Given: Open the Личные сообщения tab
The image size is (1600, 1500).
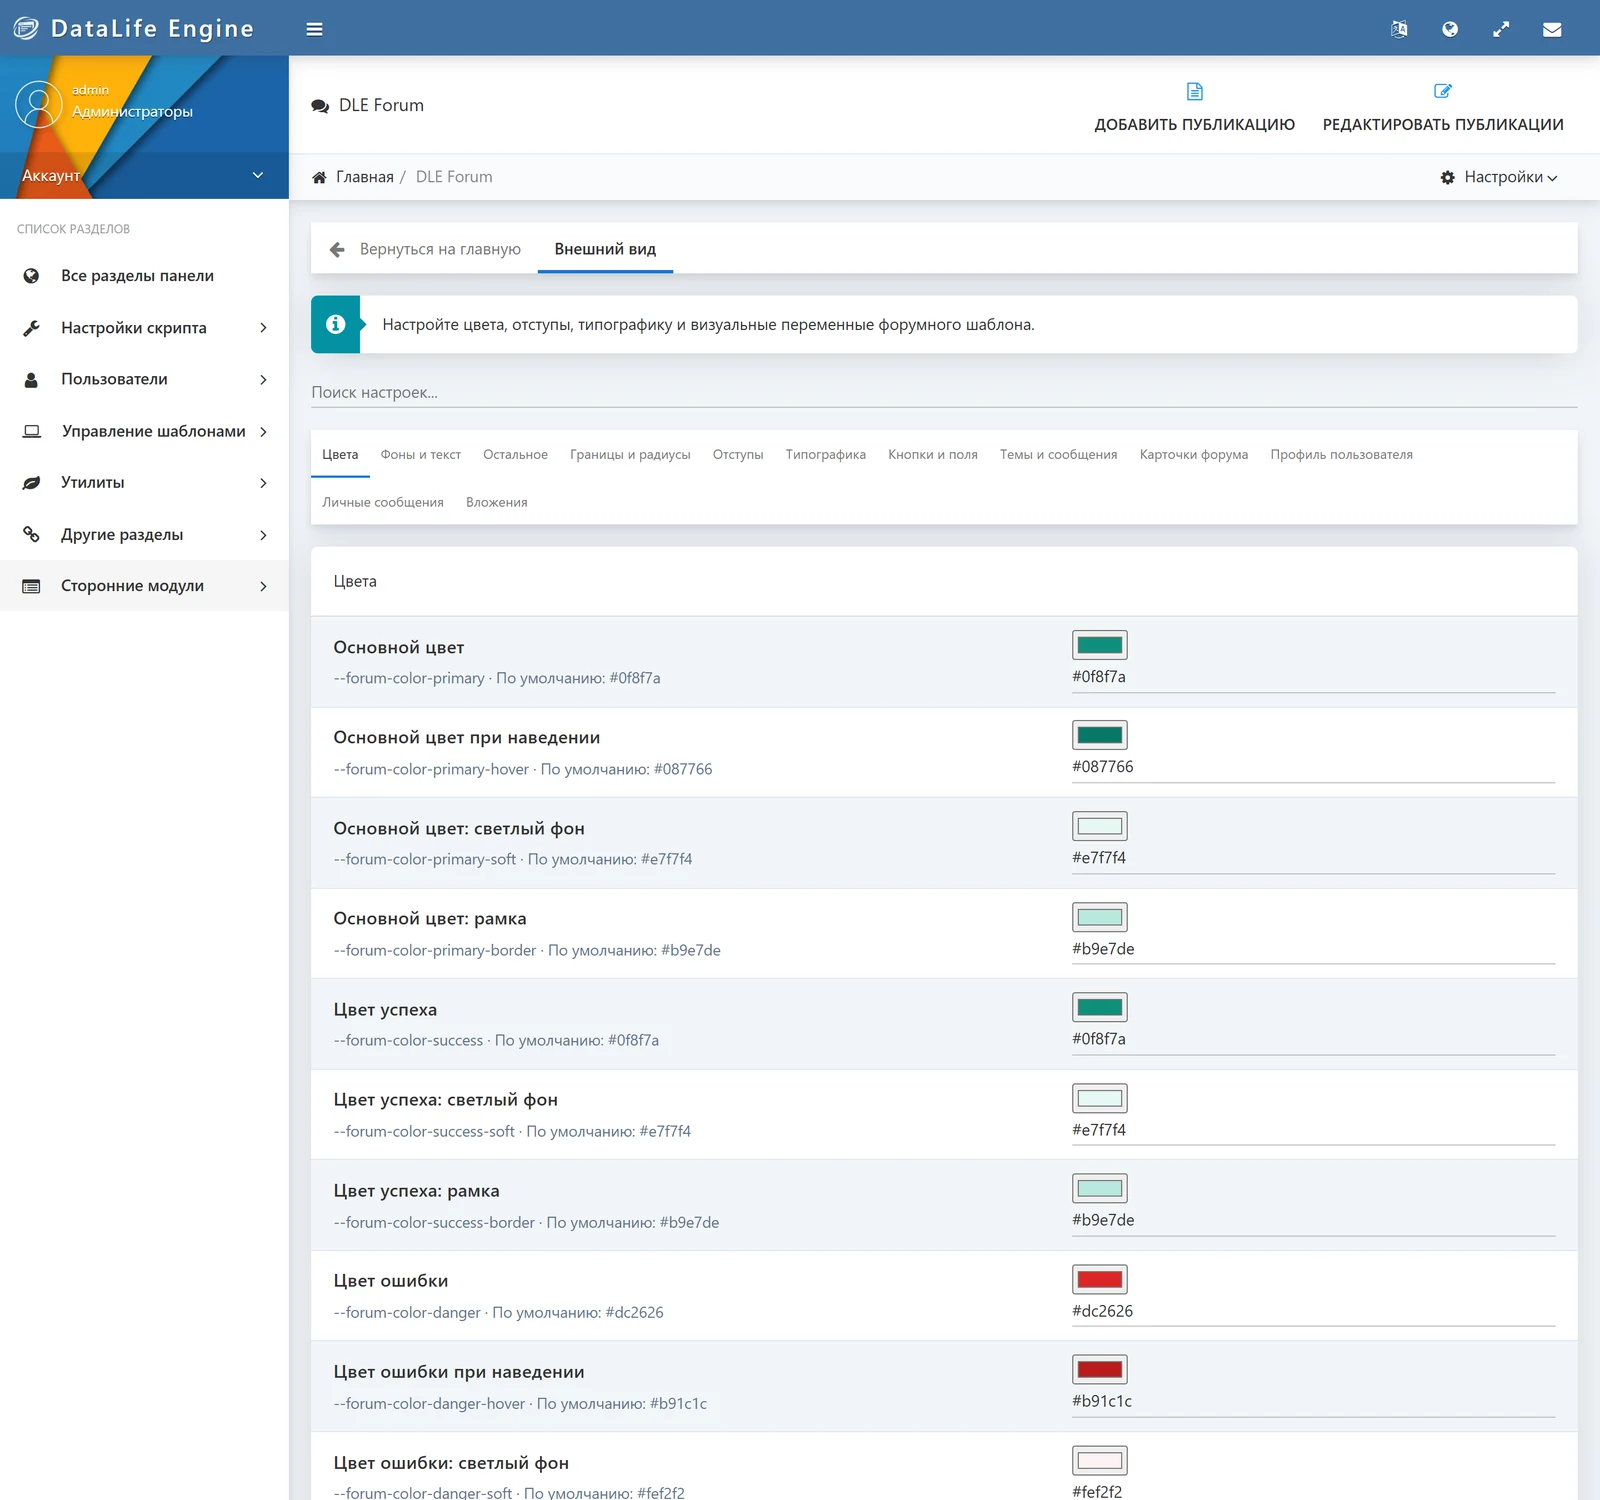Looking at the screenshot, I should click(382, 502).
